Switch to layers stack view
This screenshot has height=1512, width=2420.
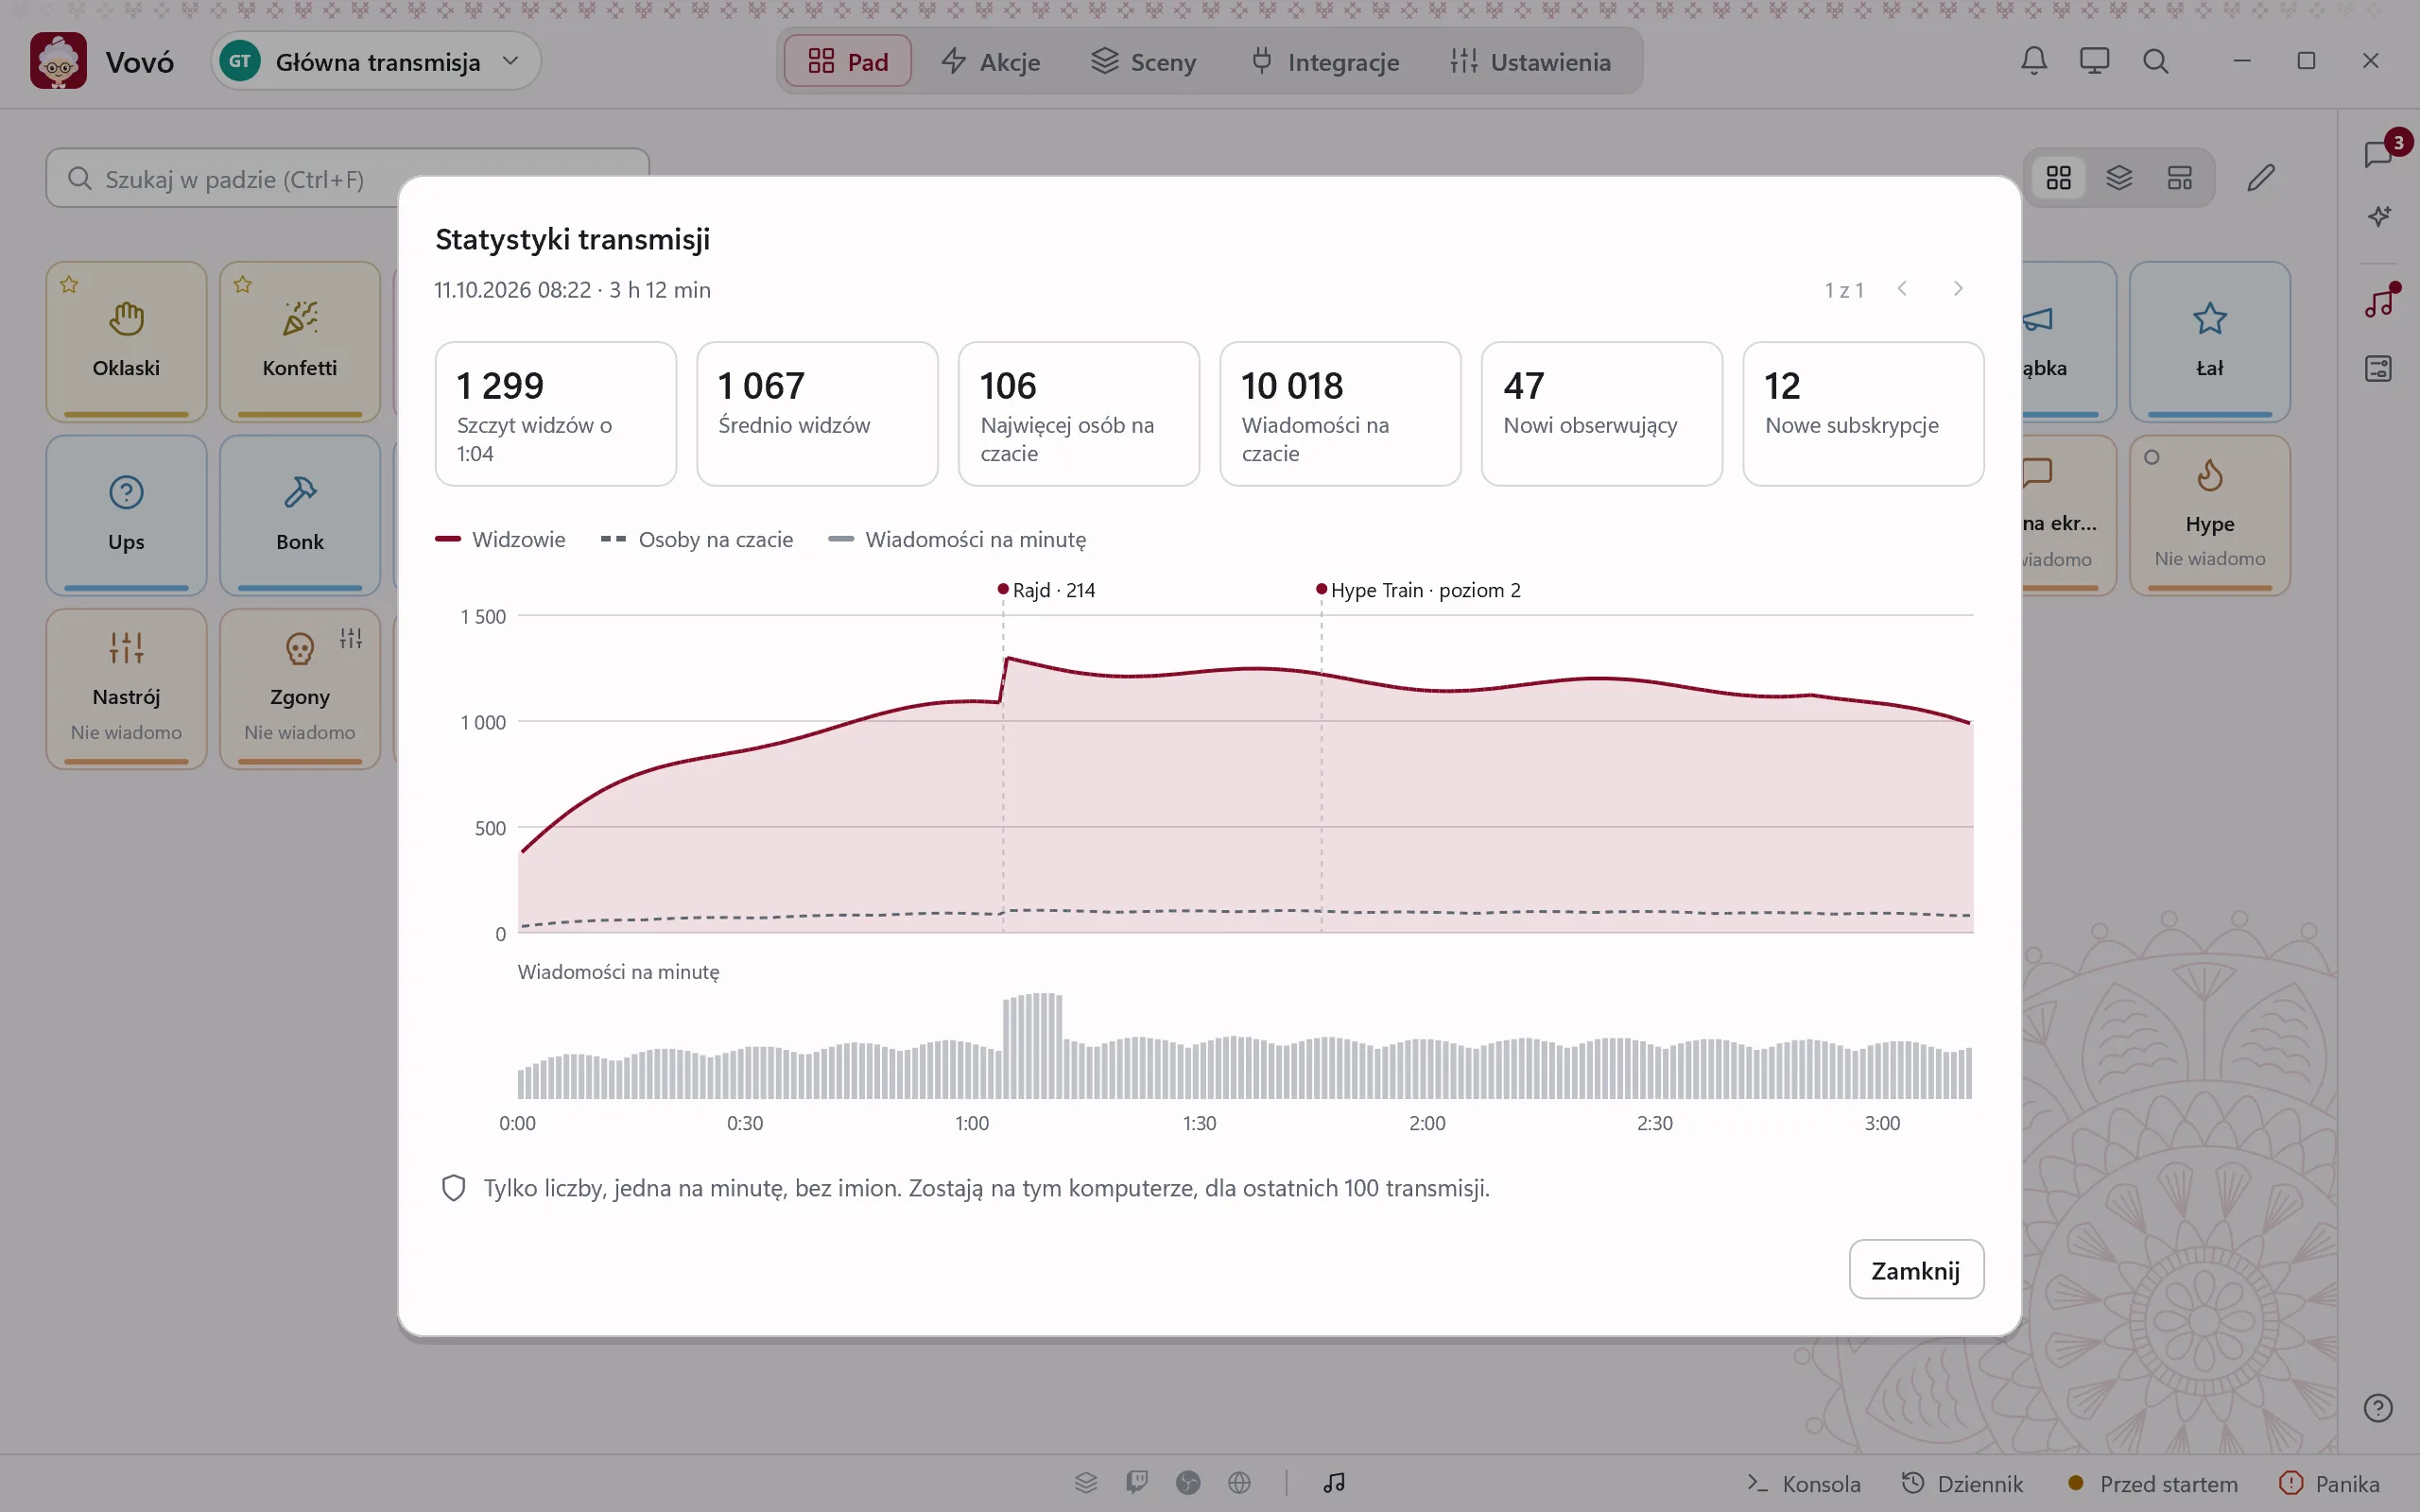click(x=2119, y=178)
